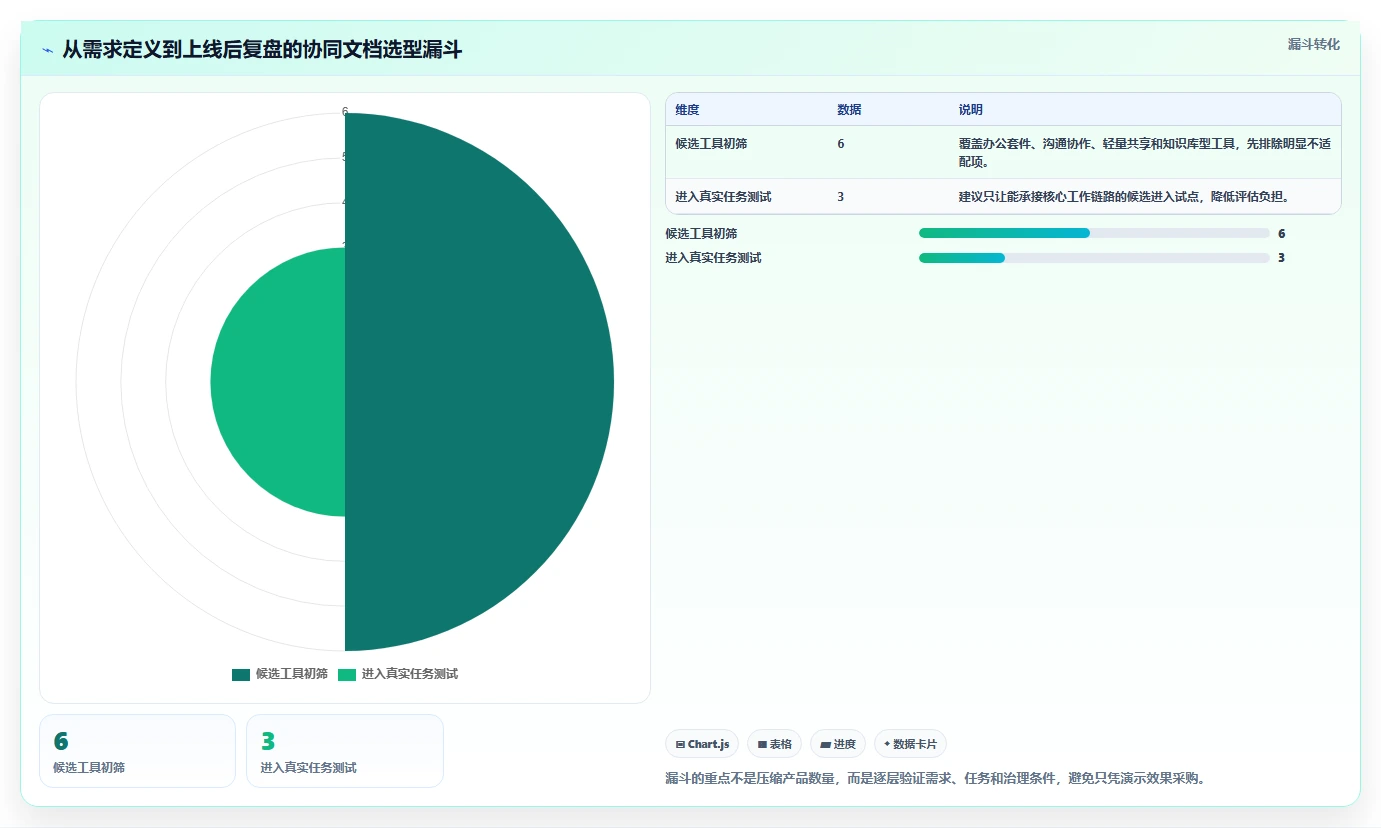Image resolution: width=1381 pixels, height=828 pixels.
Task: Click the lightning icon beside the title
Action: tap(47, 50)
